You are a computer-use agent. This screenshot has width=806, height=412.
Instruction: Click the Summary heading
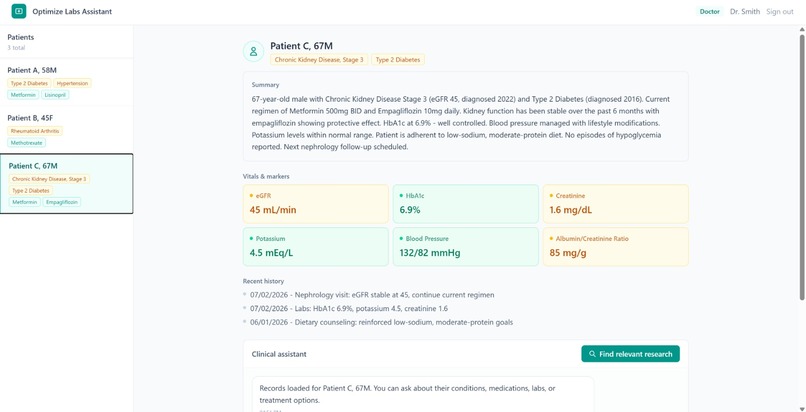tap(266, 85)
